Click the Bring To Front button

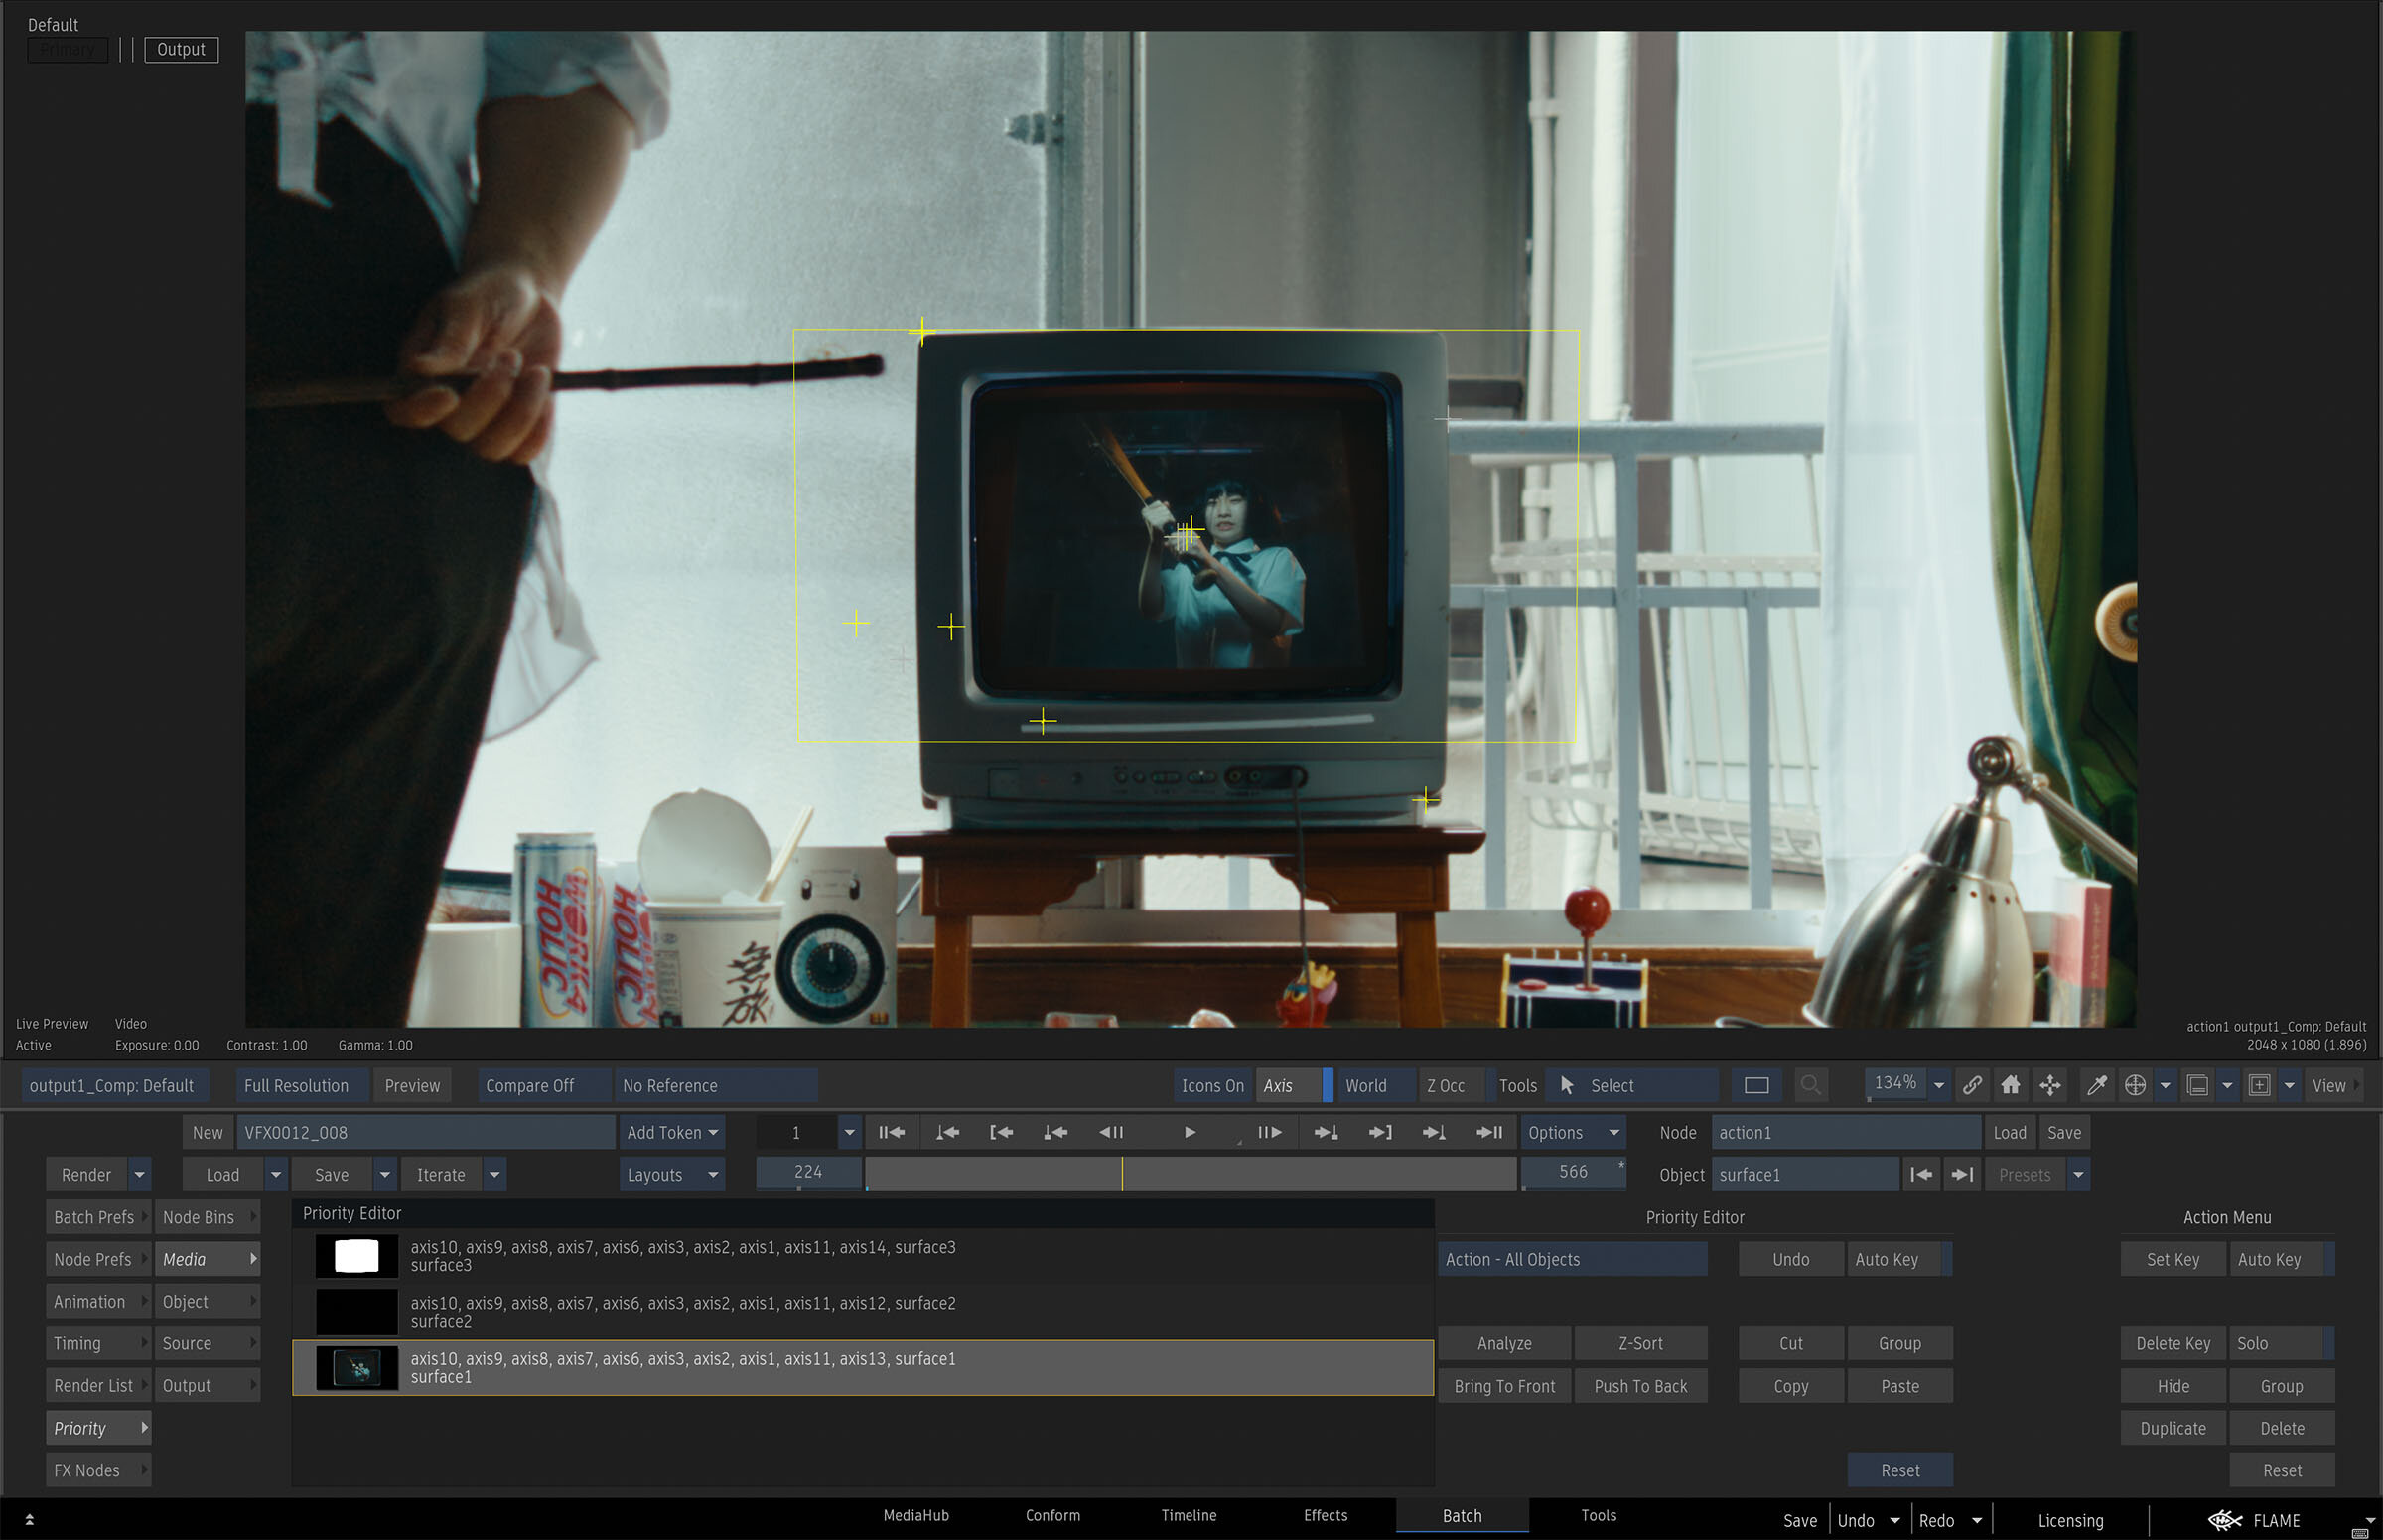(1504, 1386)
